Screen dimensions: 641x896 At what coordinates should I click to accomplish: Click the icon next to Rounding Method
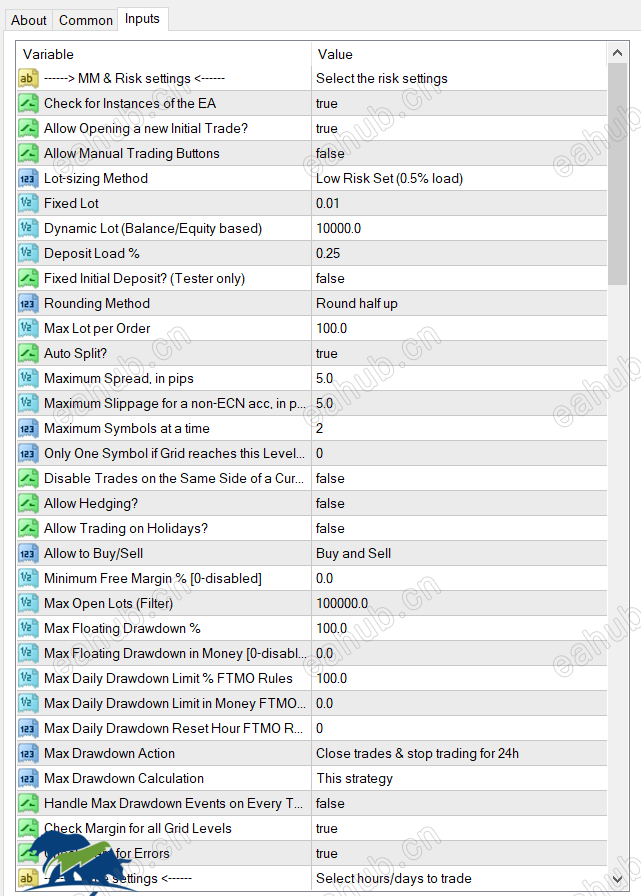click(27, 303)
